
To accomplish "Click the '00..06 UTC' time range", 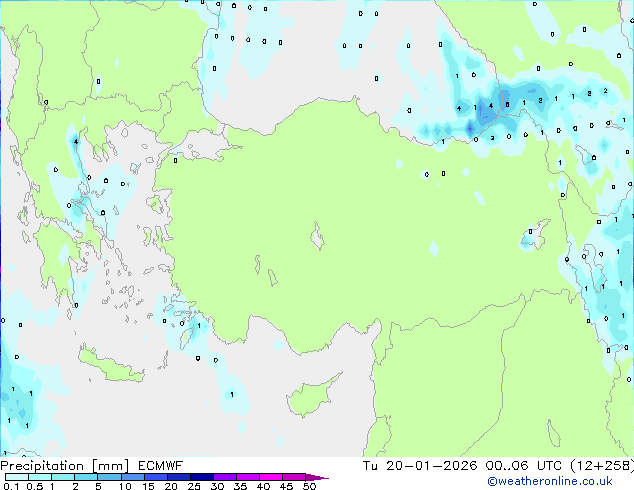I will click(524, 465).
